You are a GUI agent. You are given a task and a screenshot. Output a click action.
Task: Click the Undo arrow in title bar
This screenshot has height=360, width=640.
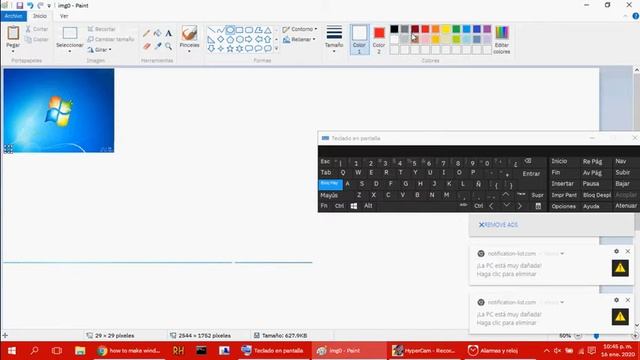pos(30,5)
